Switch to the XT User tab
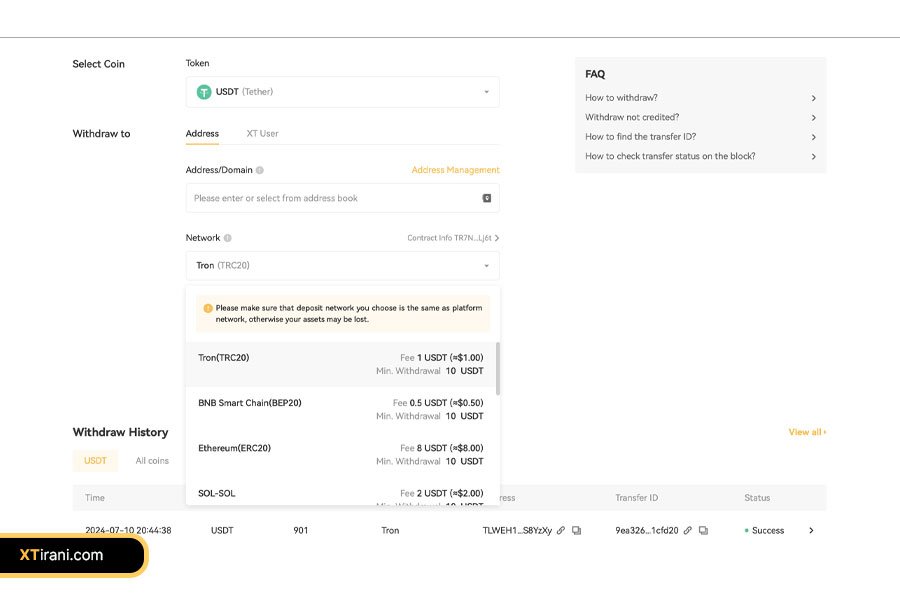This screenshot has height=600, width=900. (x=262, y=133)
